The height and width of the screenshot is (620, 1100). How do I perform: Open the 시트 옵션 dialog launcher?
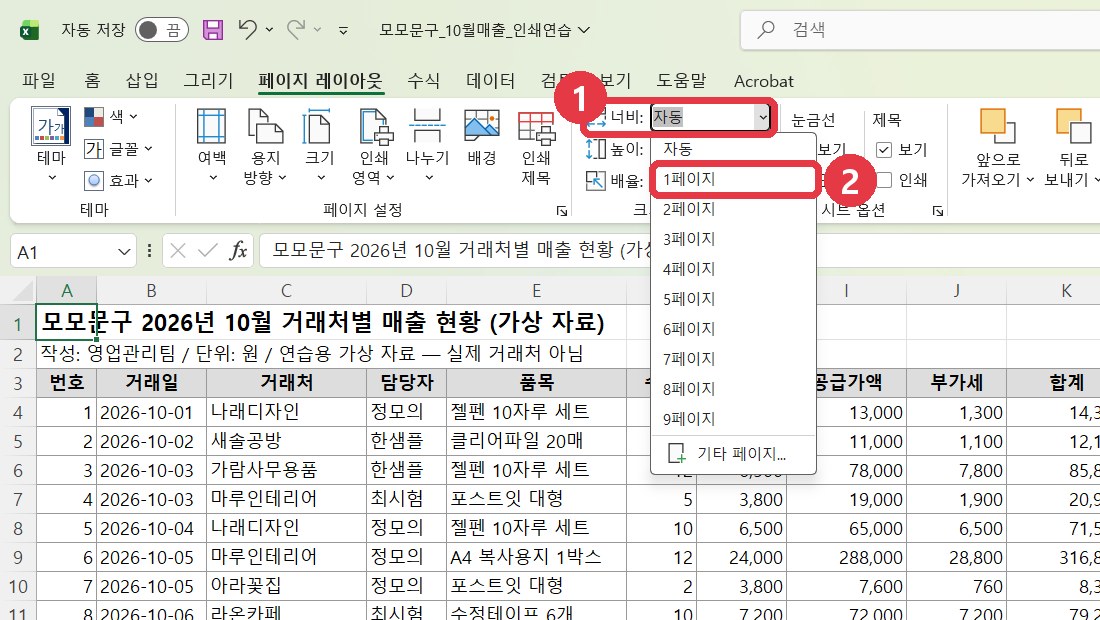tap(938, 210)
